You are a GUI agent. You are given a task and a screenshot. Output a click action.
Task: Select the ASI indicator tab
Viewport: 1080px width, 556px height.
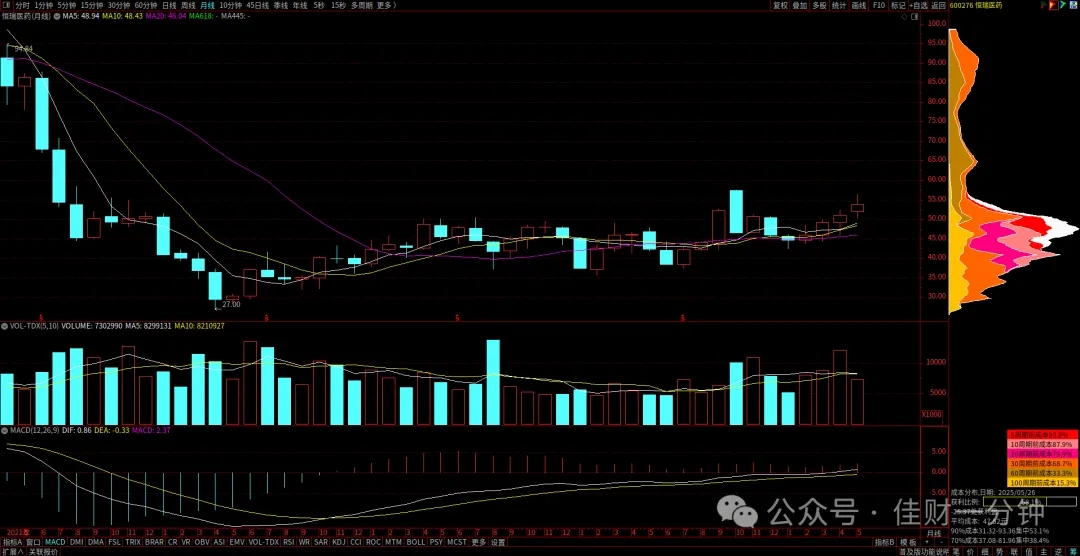click(x=219, y=542)
